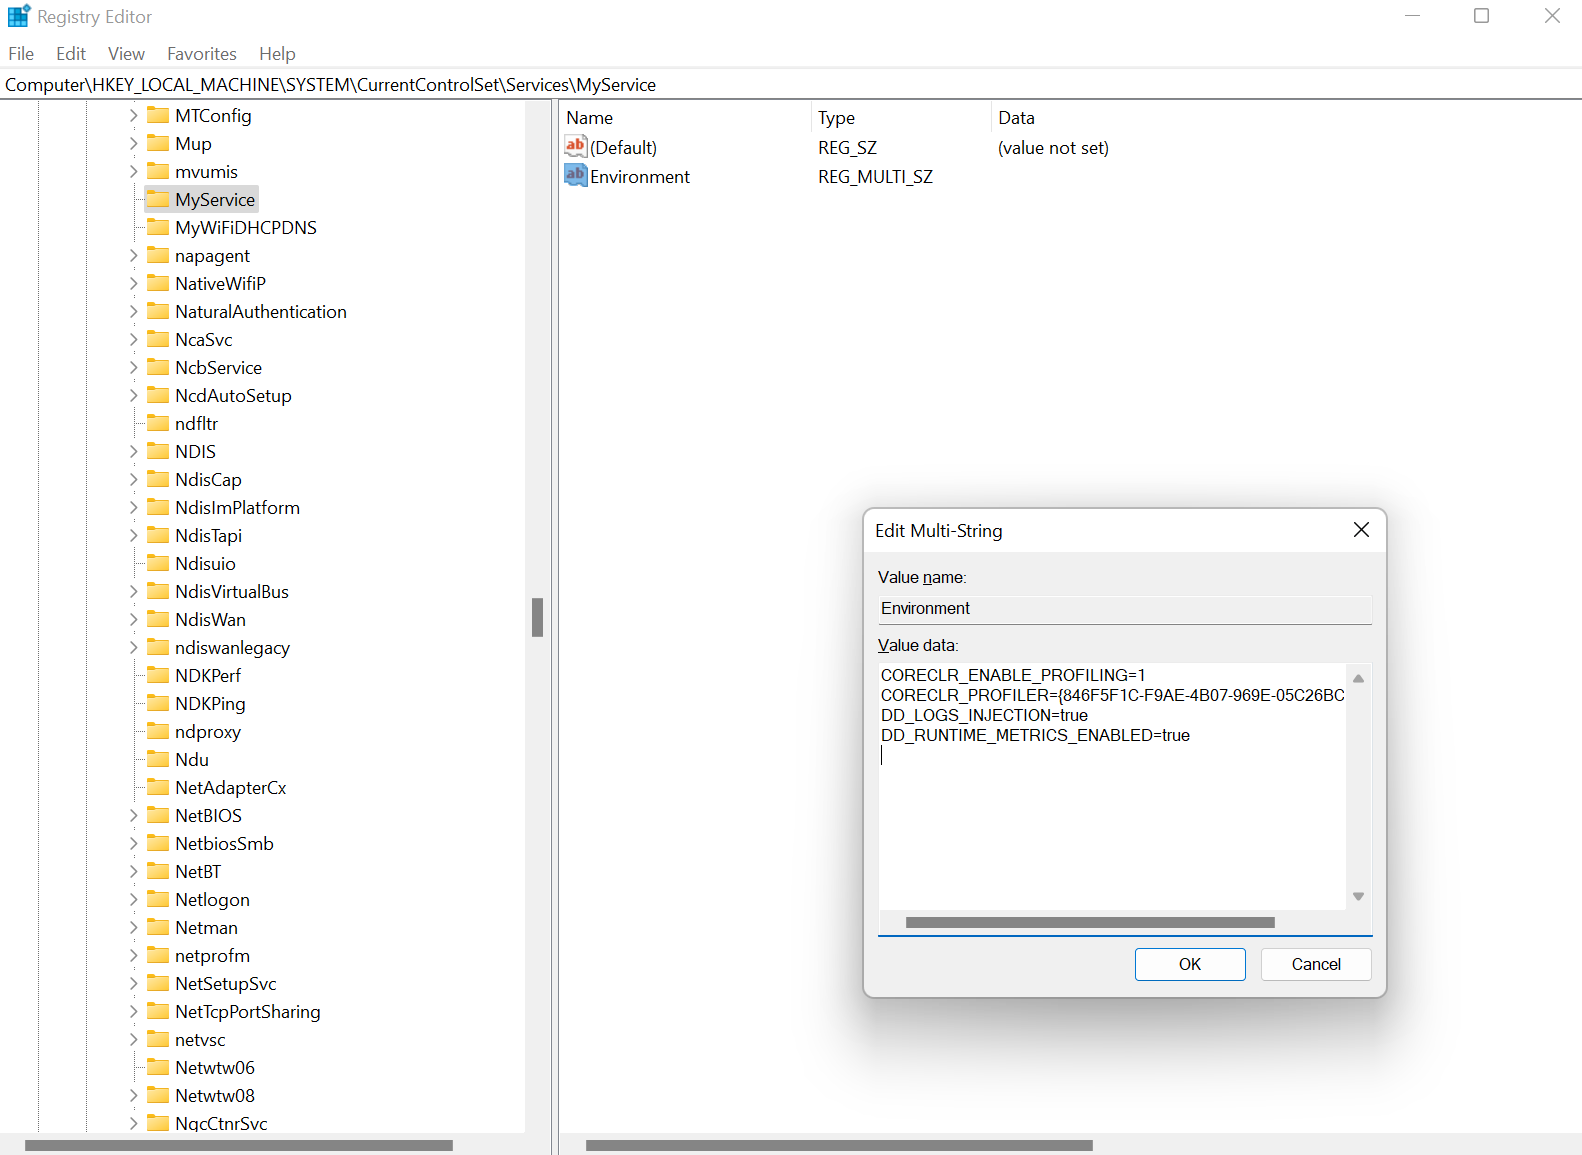Confirm the multi-string edit with OK
Image resolution: width=1582 pixels, height=1155 pixels.
point(1190,964)
